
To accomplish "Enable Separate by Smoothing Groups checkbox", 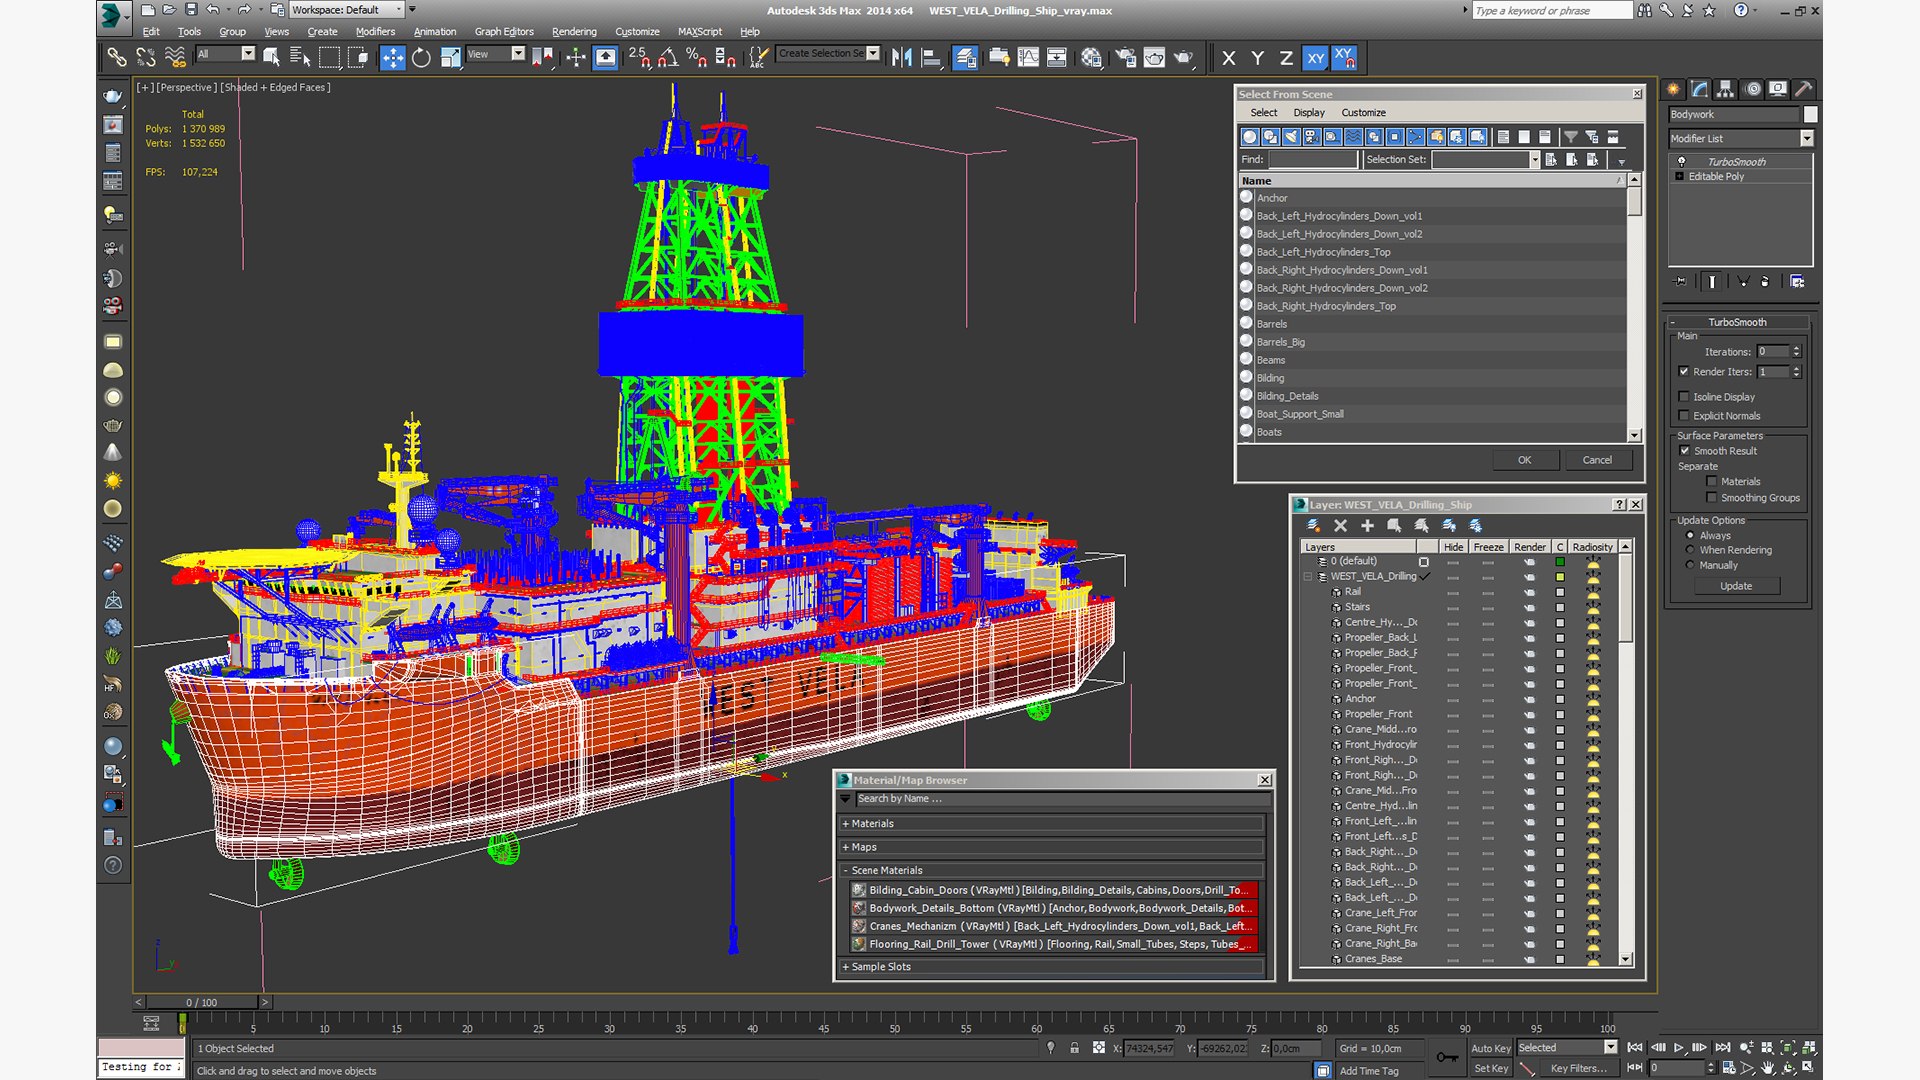I will point(1711,497).
